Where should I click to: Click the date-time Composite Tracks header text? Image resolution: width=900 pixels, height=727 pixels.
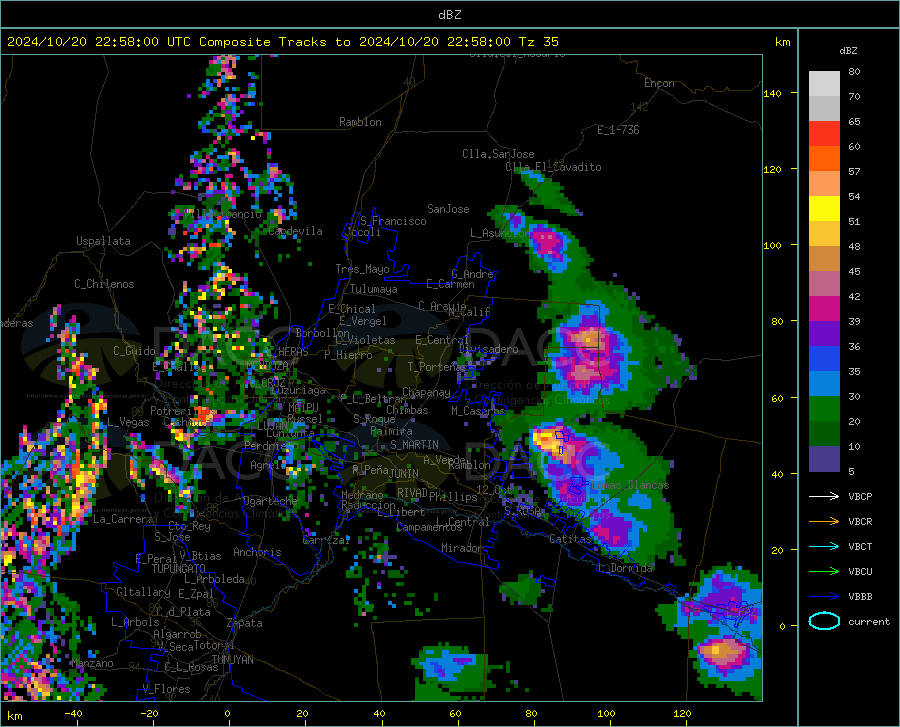282,42
